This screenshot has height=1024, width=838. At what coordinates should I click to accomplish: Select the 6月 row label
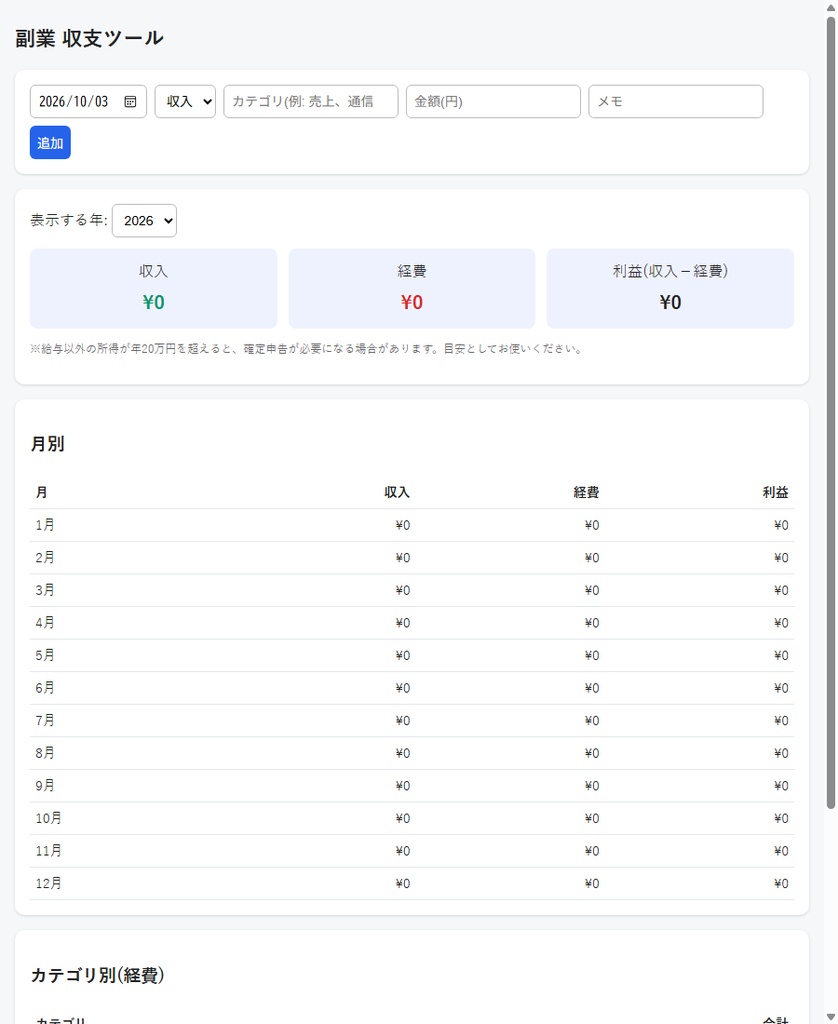45,688
